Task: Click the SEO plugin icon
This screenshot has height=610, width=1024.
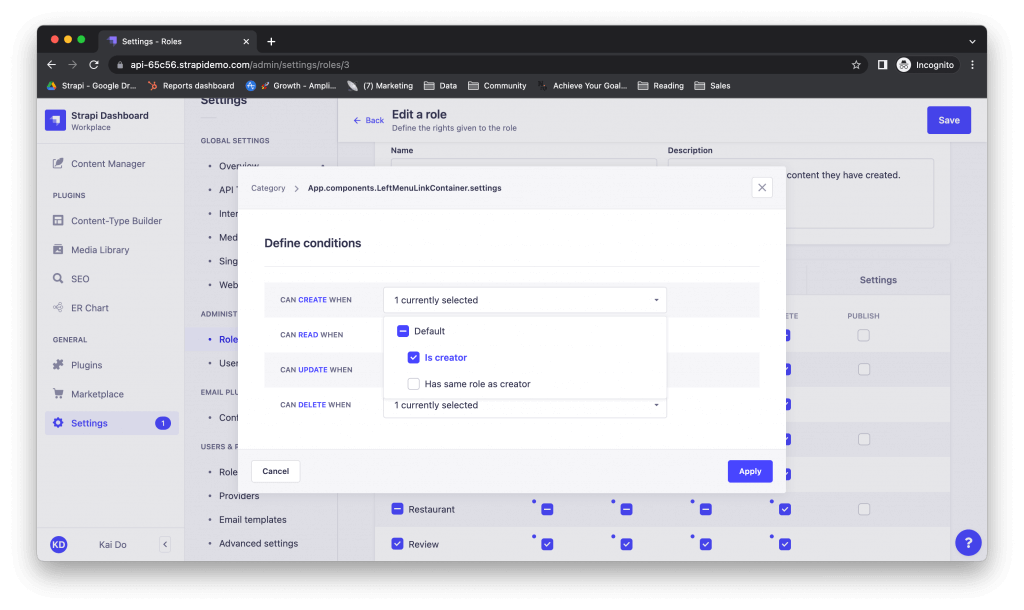Action: (x=60, y=278)
